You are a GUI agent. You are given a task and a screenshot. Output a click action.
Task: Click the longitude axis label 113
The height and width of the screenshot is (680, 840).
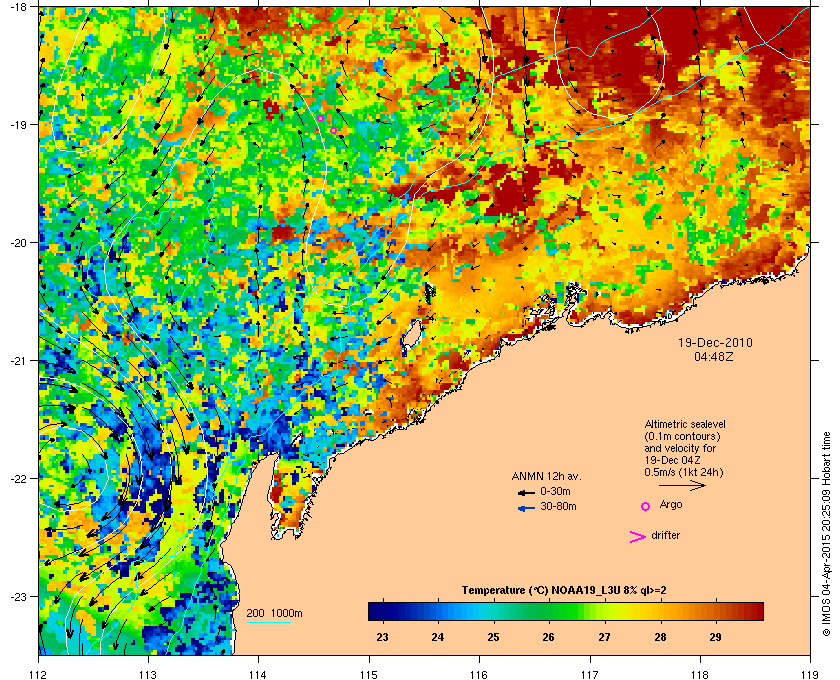pos(148,674)
